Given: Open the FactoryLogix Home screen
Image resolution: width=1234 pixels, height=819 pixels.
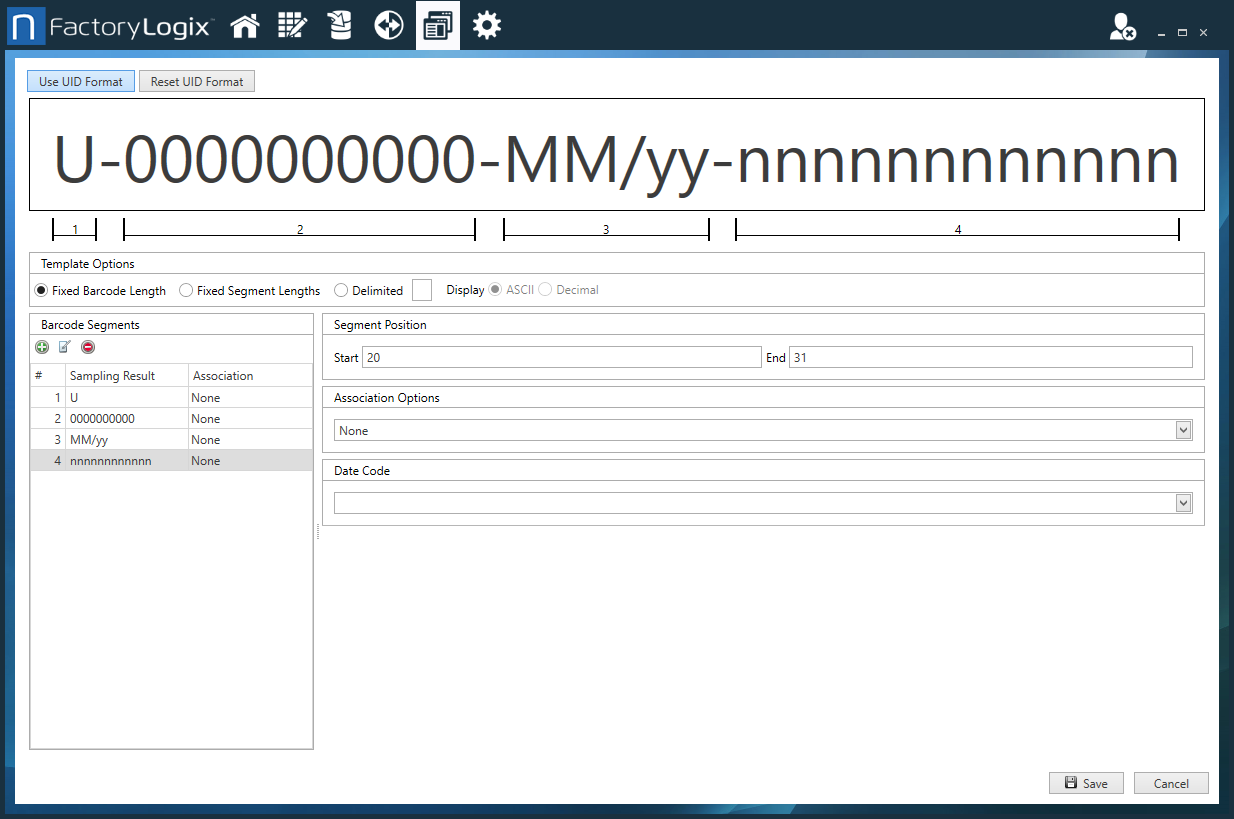Looking at the screenshot, I should coord(244,25).
